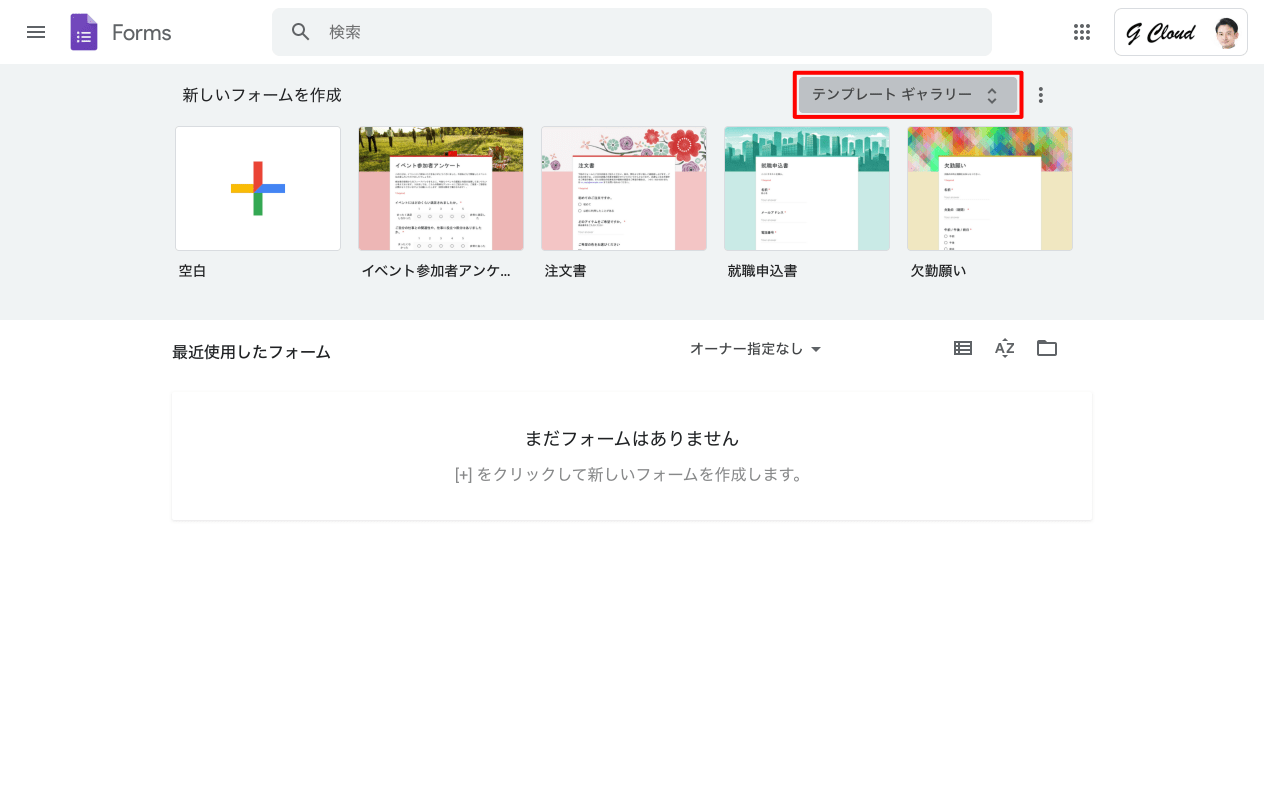
Task: Open the 注文書 template thumbnail
Action: click(624, 188)
